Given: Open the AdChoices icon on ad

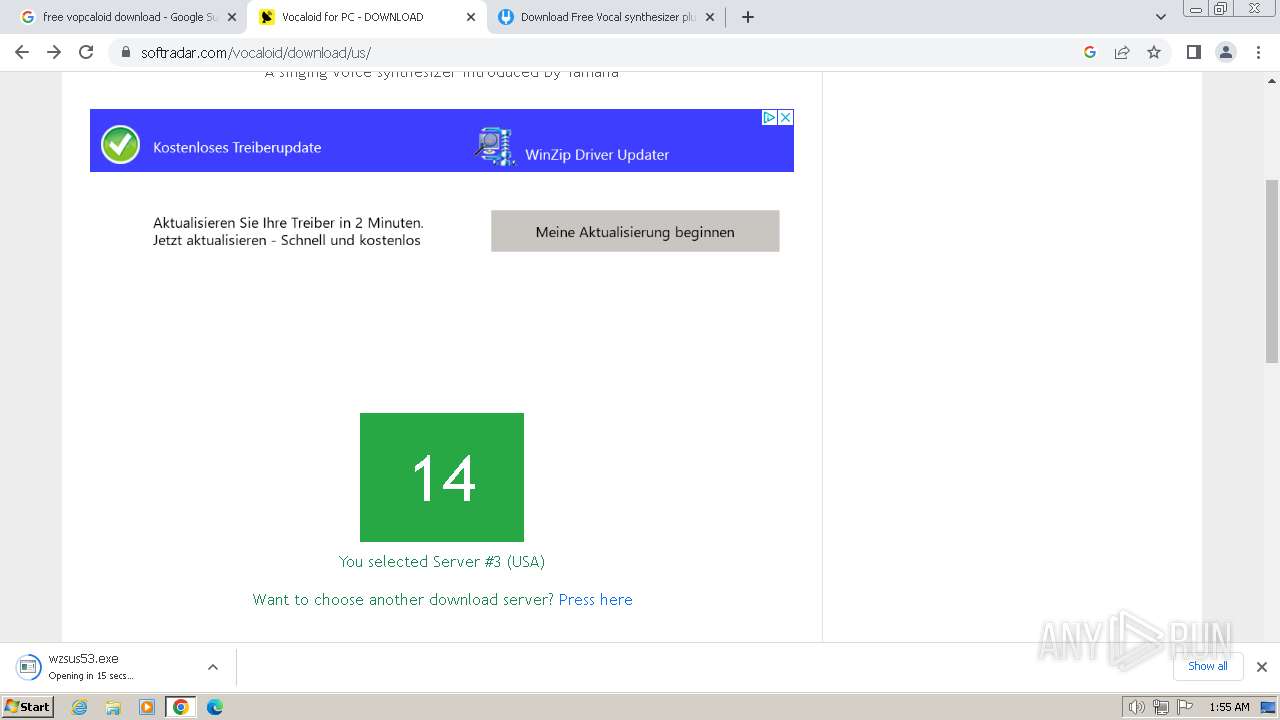Looking at the screenshot, I should pyautogui.click(x=770, y=117).
